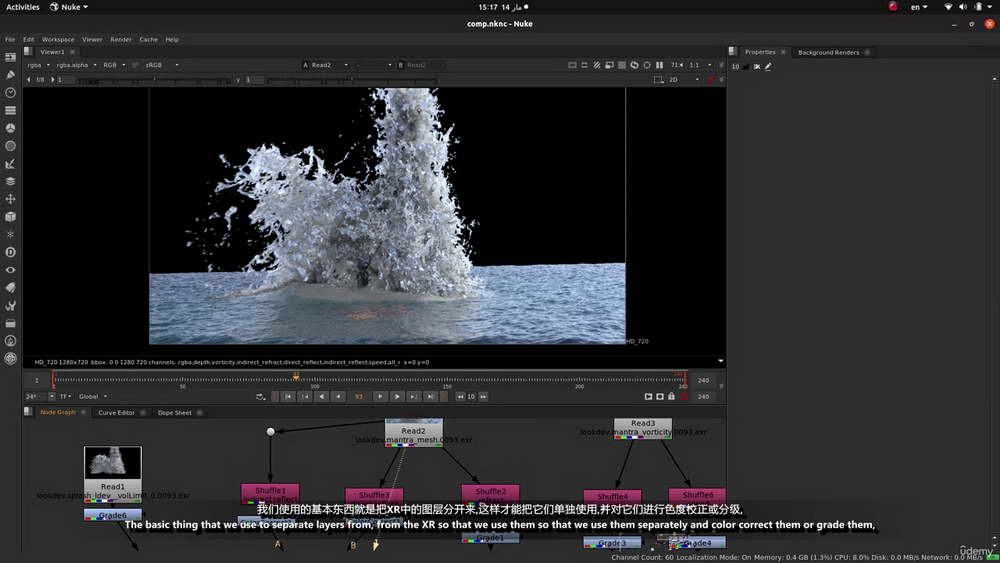The width and height of the screenshot is (1000, 563).
Task: Pause the viewer updates
Action: click(x=659, y=65)
